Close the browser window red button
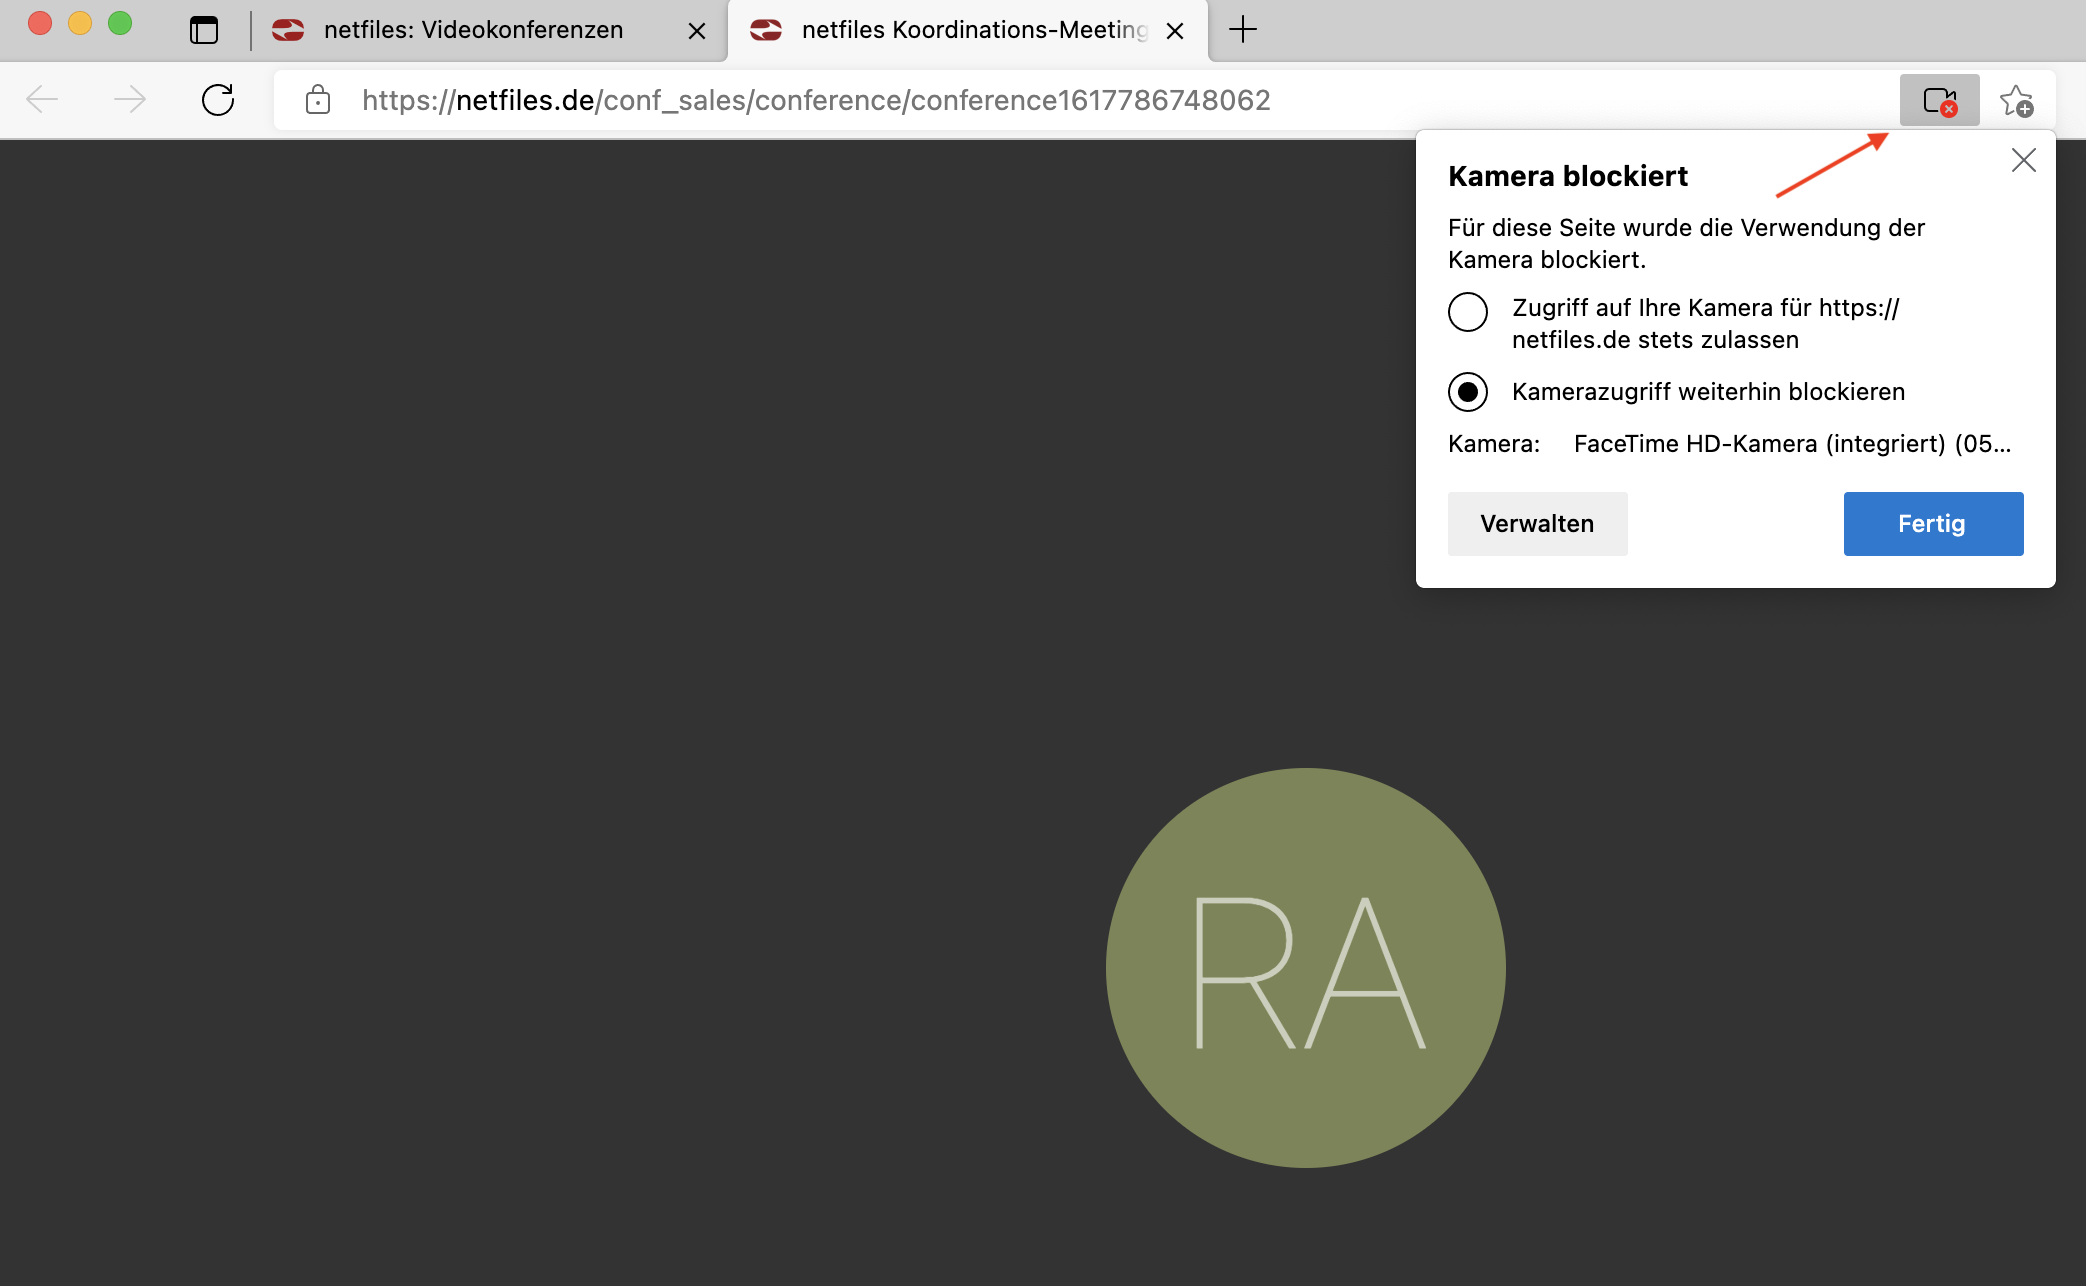This screenshot has height=1286, width=2086. [40, 24]
